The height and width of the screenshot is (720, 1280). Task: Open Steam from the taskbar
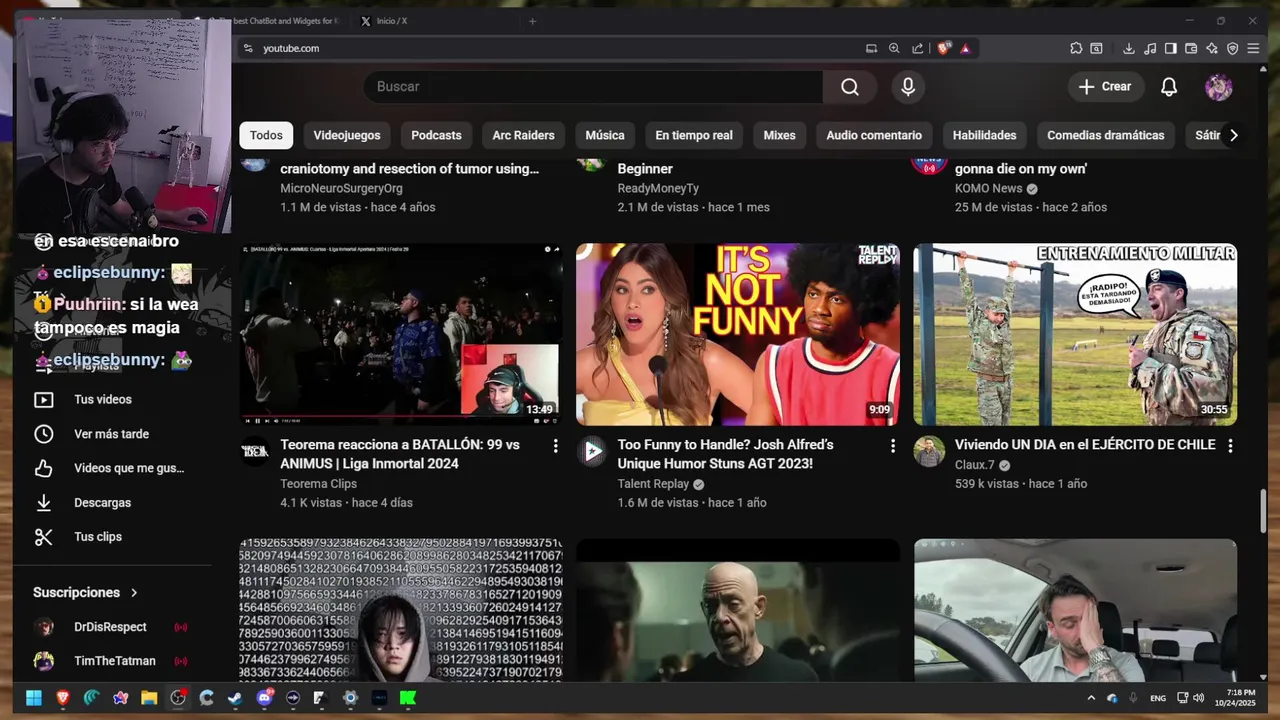tap(235, 698)
